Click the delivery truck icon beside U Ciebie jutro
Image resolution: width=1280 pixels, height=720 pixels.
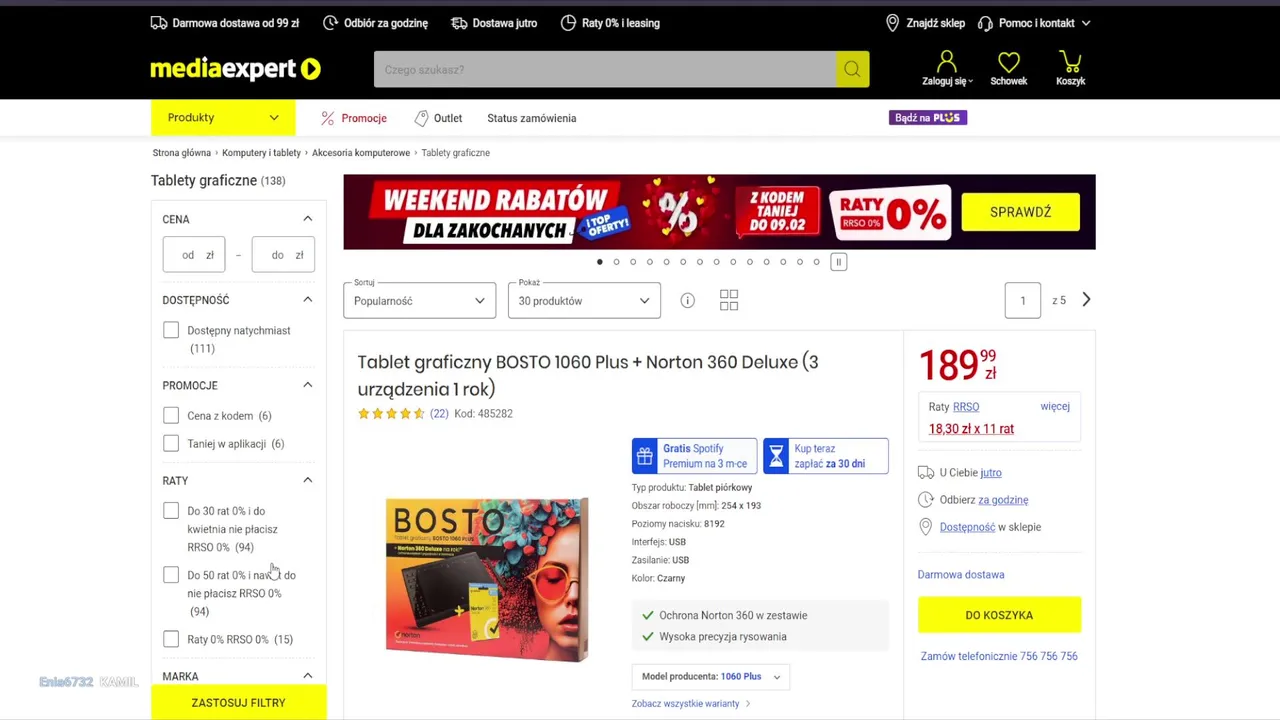pos(926,473)
